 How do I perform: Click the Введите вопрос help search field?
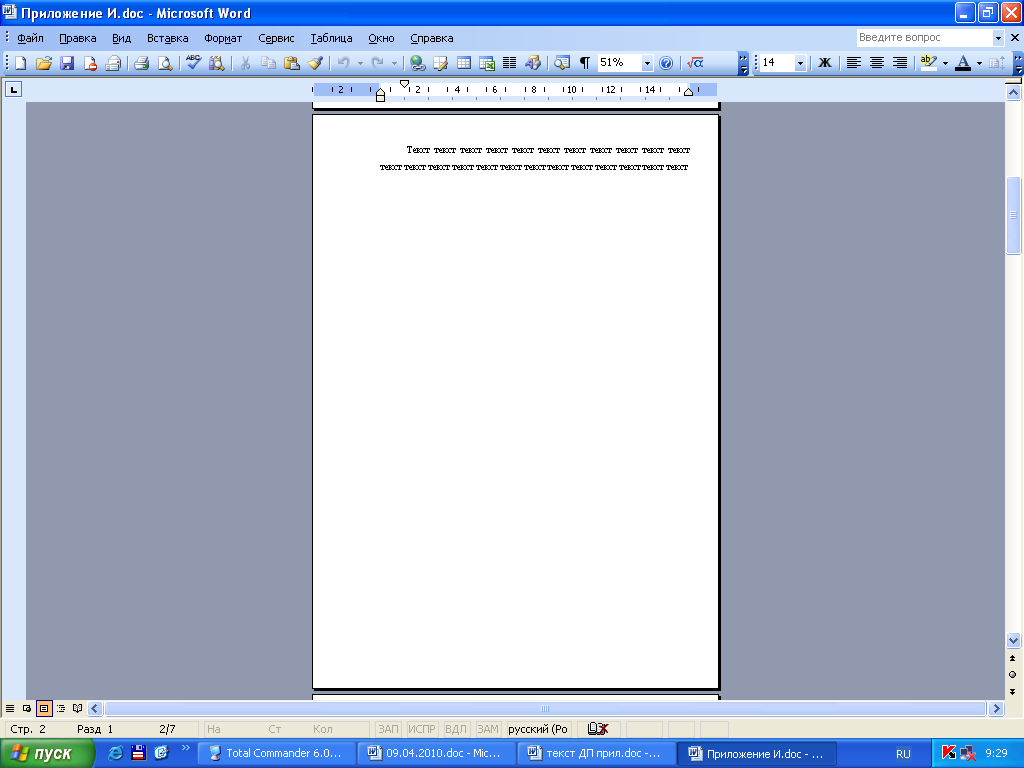pos(924,37)
